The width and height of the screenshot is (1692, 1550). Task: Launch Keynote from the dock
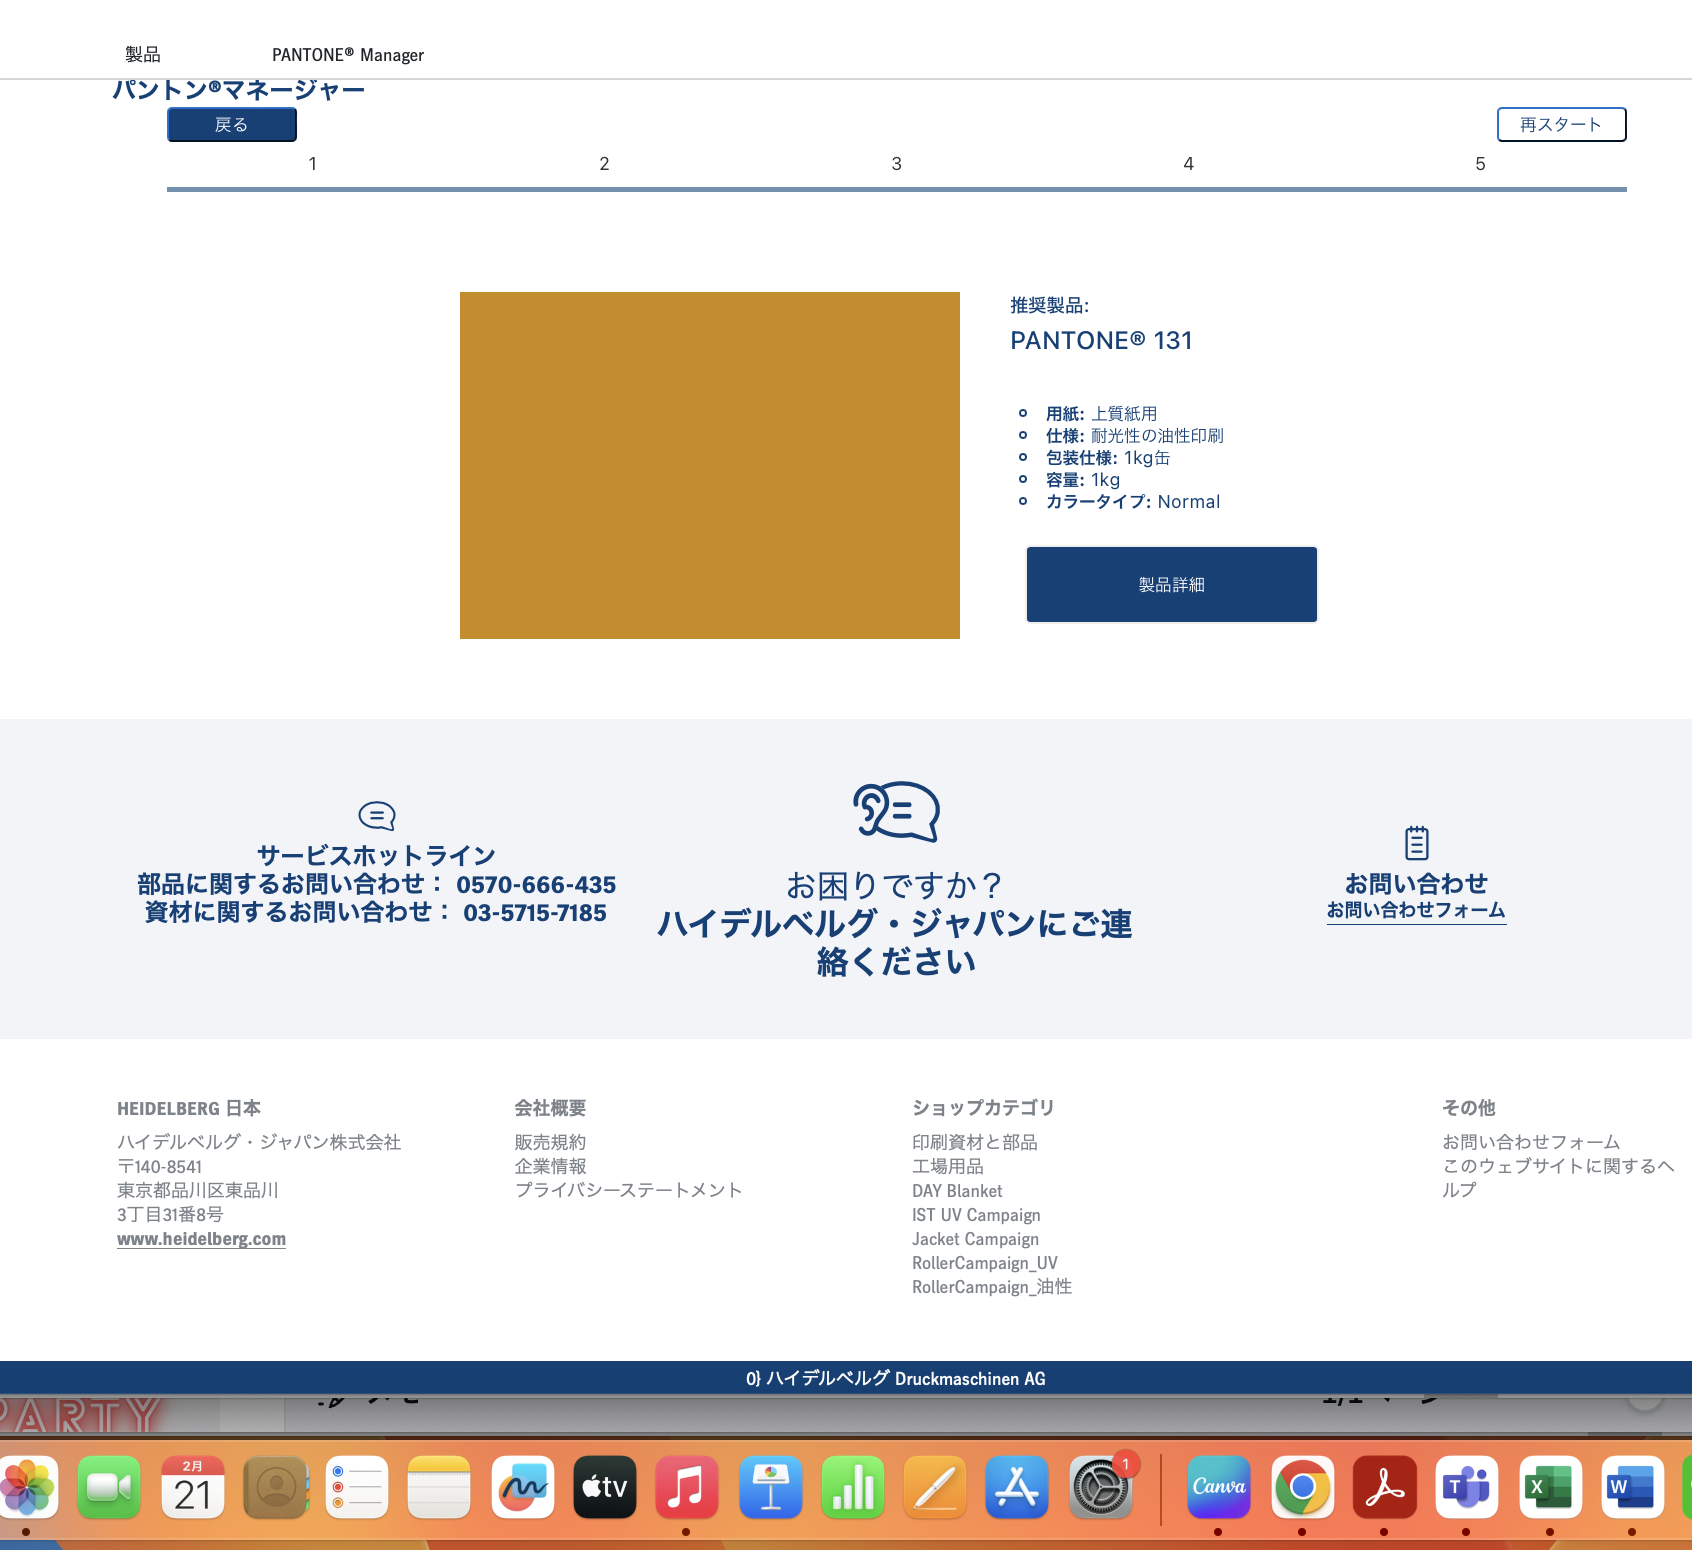[771, 1487]
